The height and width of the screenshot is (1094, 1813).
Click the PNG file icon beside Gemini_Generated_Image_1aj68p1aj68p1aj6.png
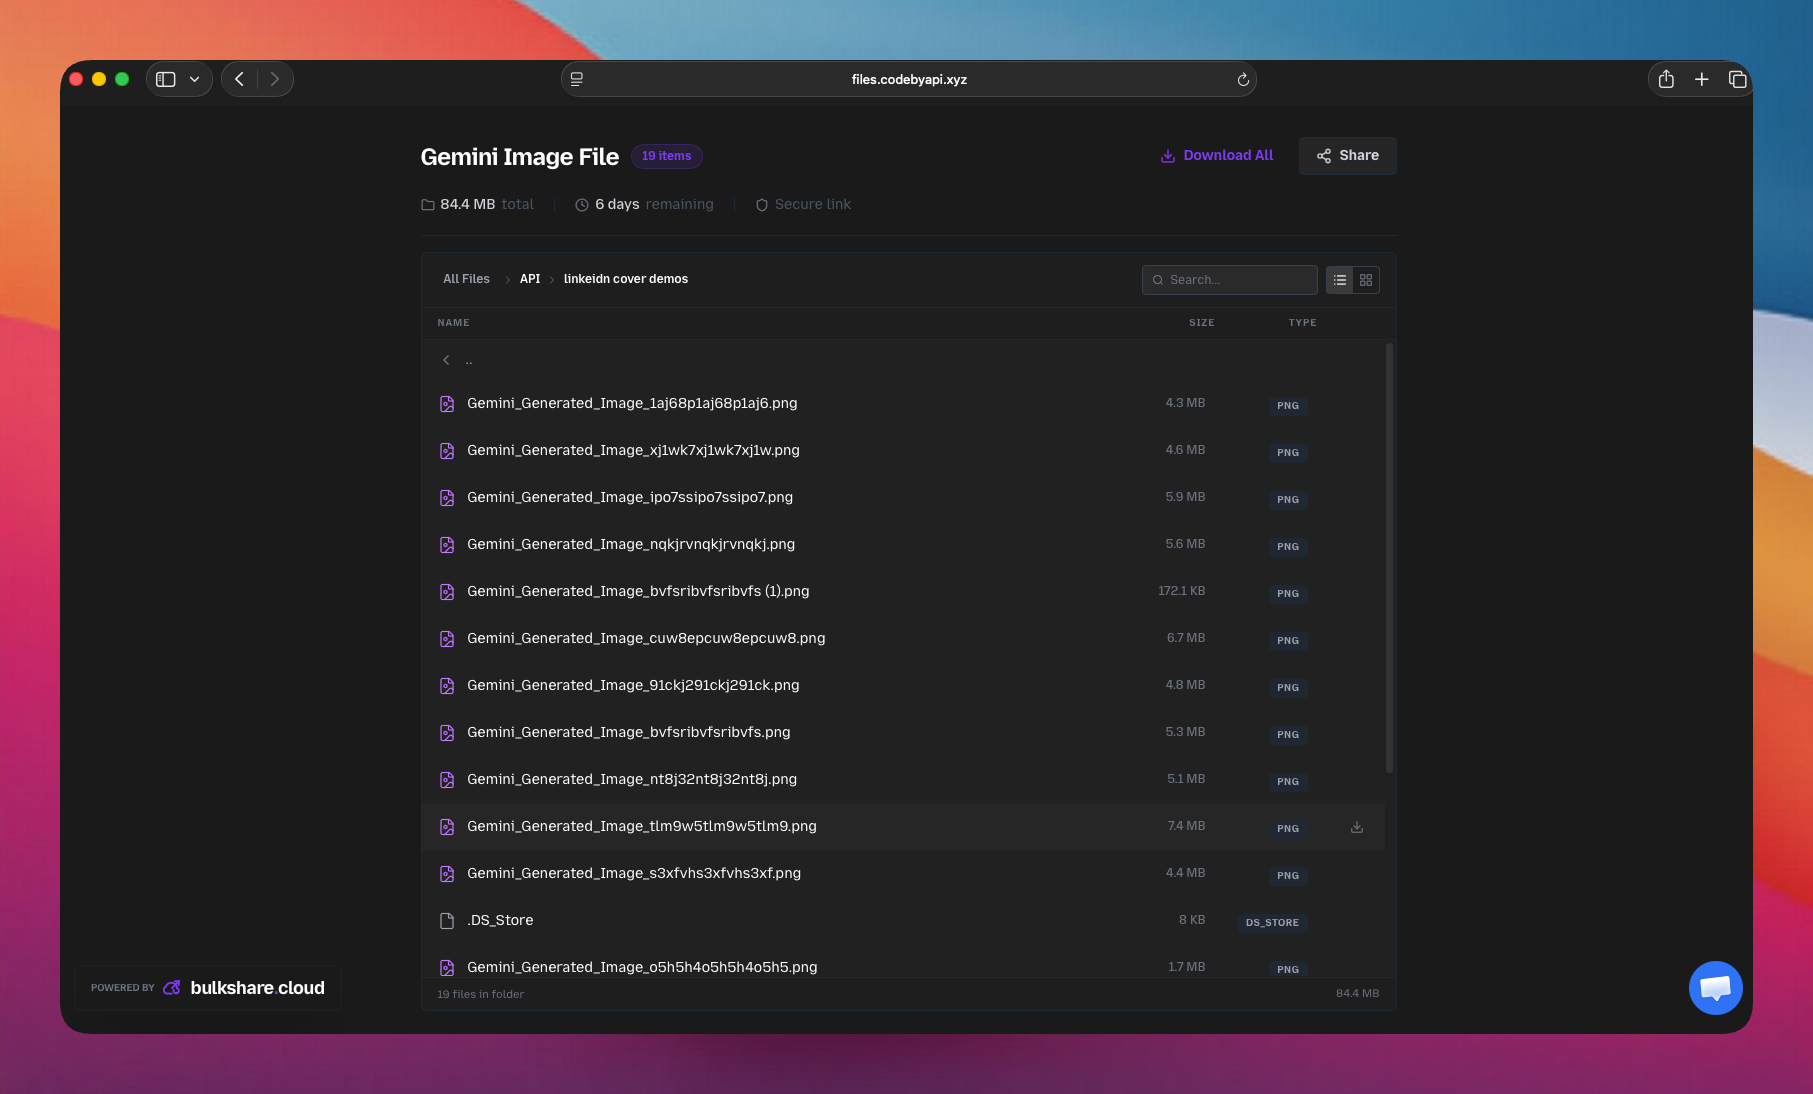point(446,404)
